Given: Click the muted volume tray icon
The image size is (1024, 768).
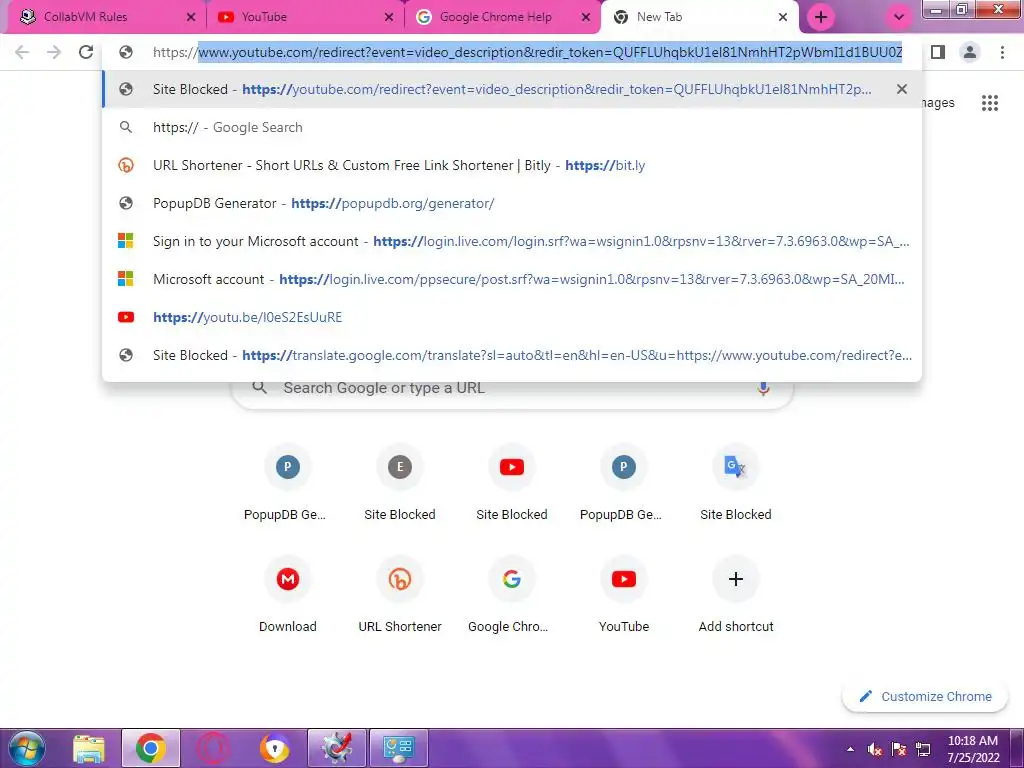Looking at the screenshot, I should point(874,749).
